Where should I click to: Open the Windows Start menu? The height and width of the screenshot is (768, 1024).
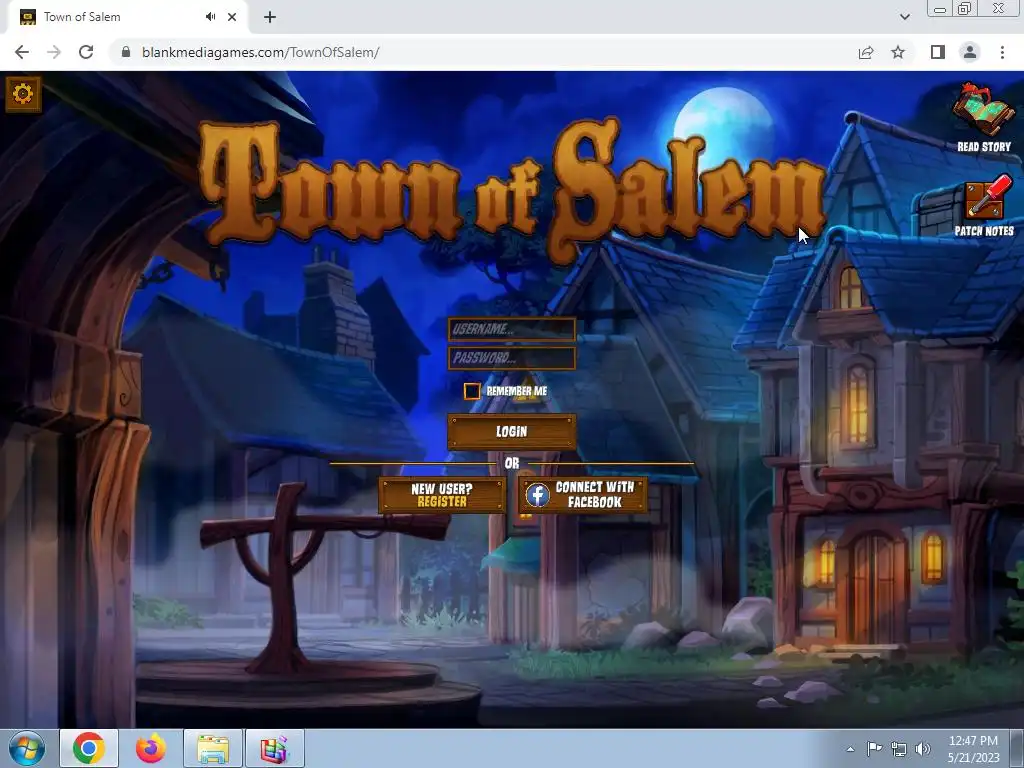click(x=27, y=748)
